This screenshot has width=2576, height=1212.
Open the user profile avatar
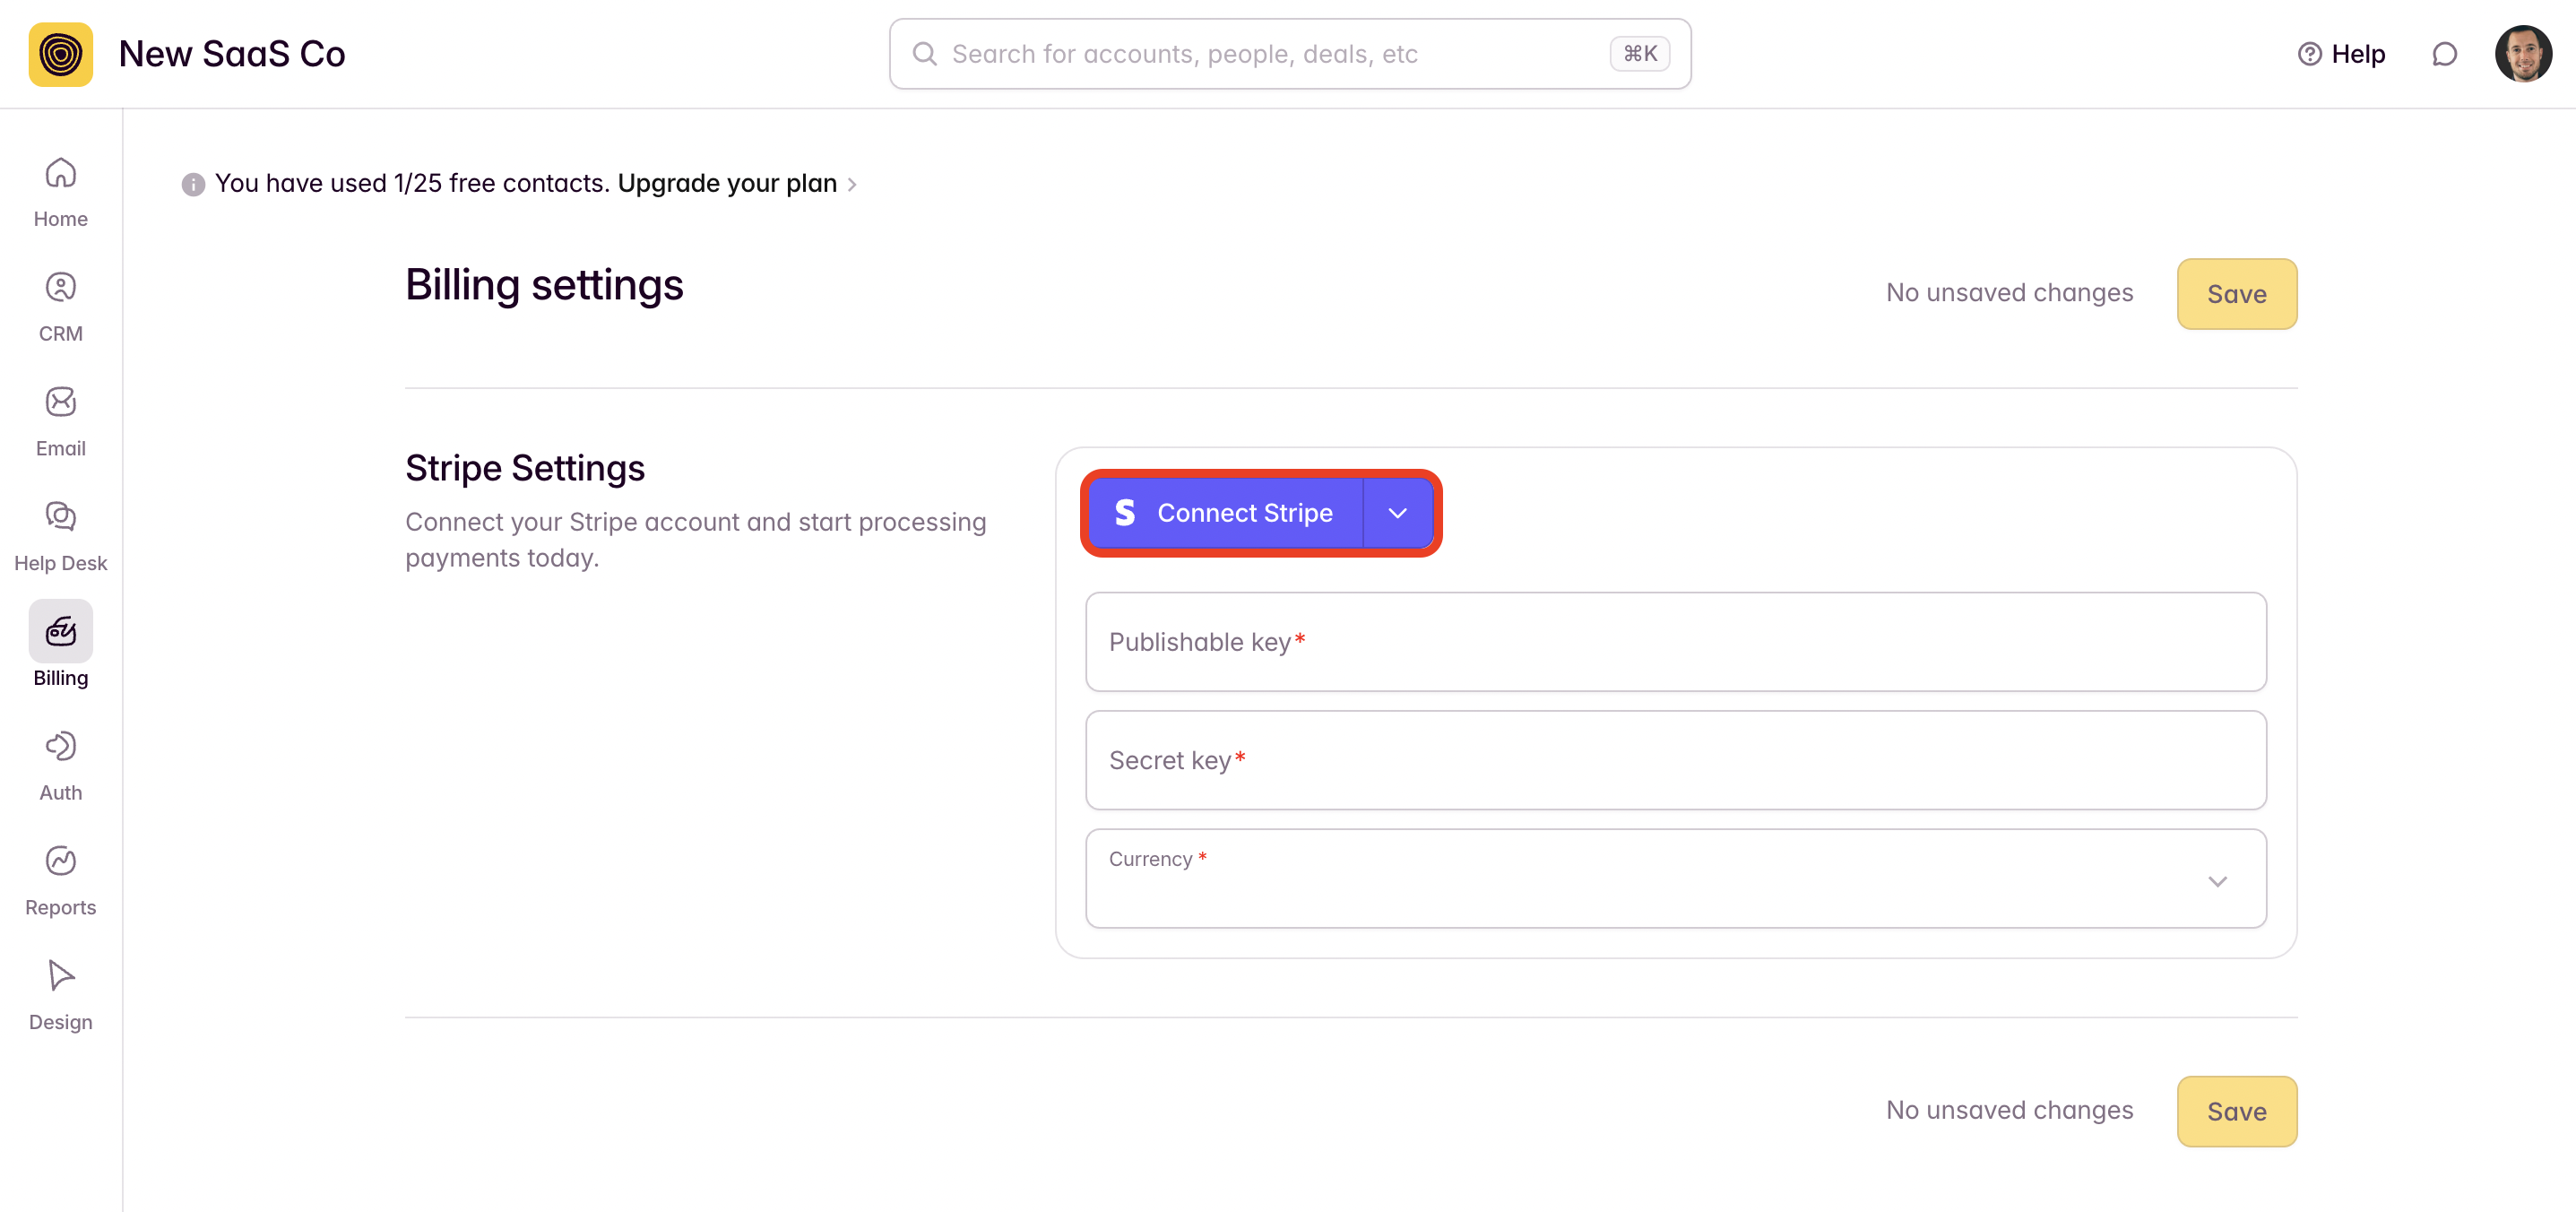pos(2522,54)
